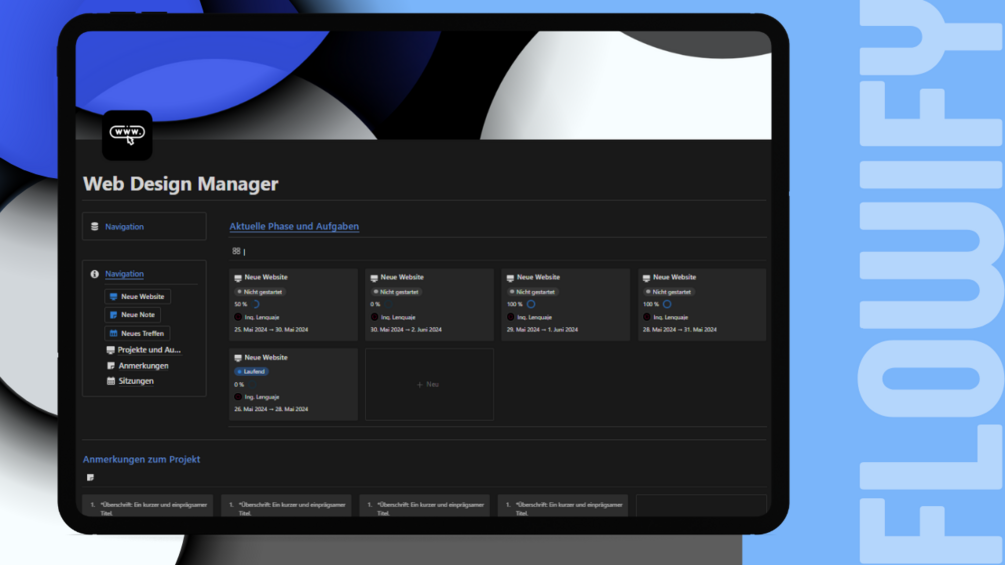Click the page icon on the card dated 25. Mai 2024
This screenshot has width=1005, height=565.
pyautogui.click(x=238, y=278)
